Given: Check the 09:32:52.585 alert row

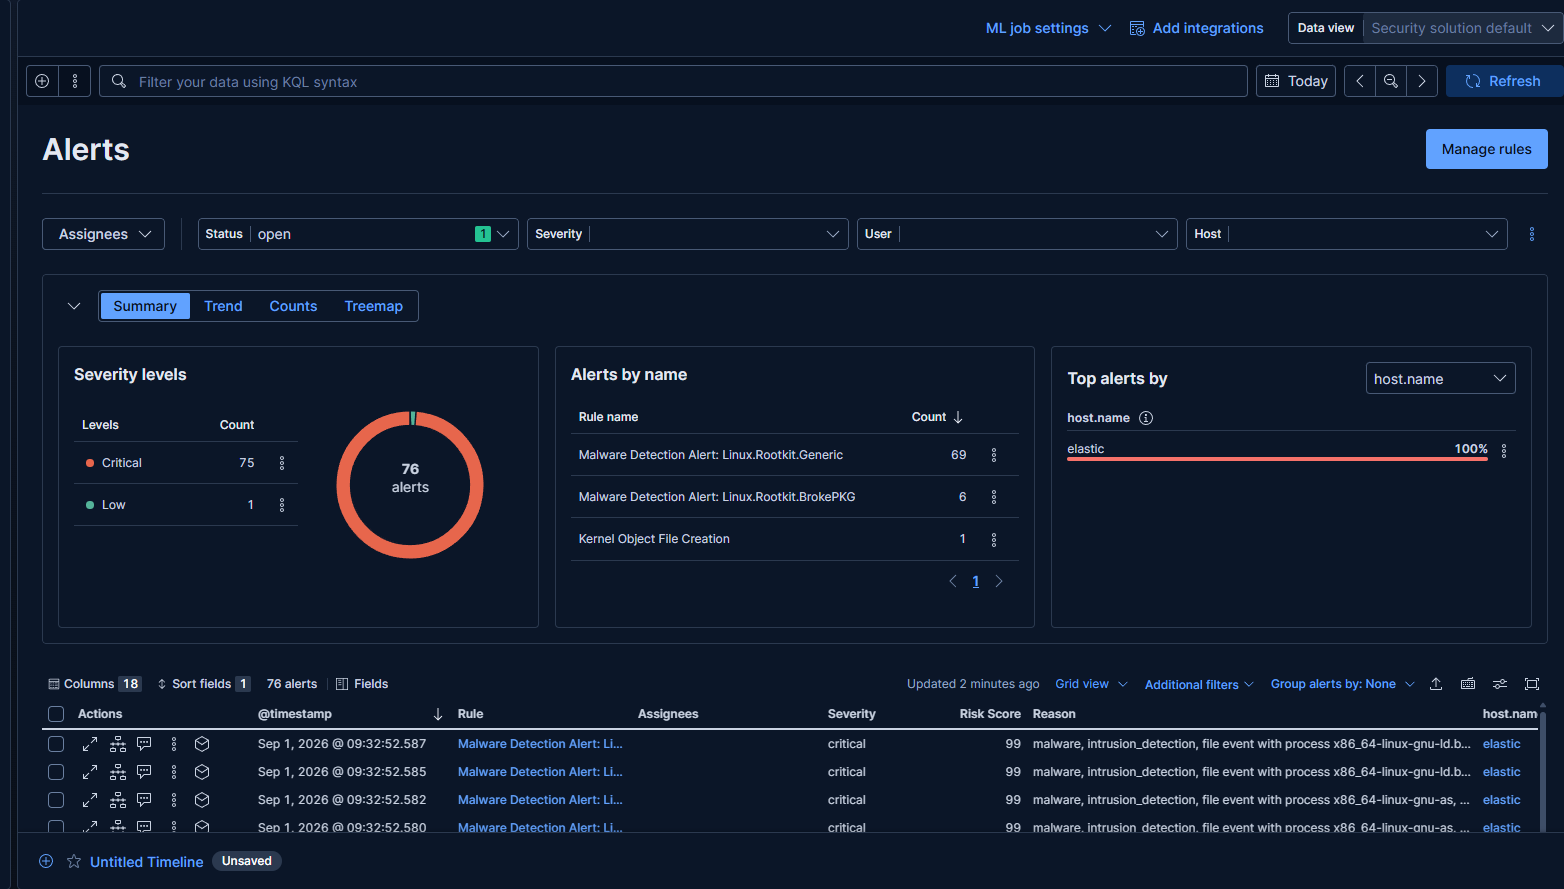Looking at the screenshot, I should (56, 772).
